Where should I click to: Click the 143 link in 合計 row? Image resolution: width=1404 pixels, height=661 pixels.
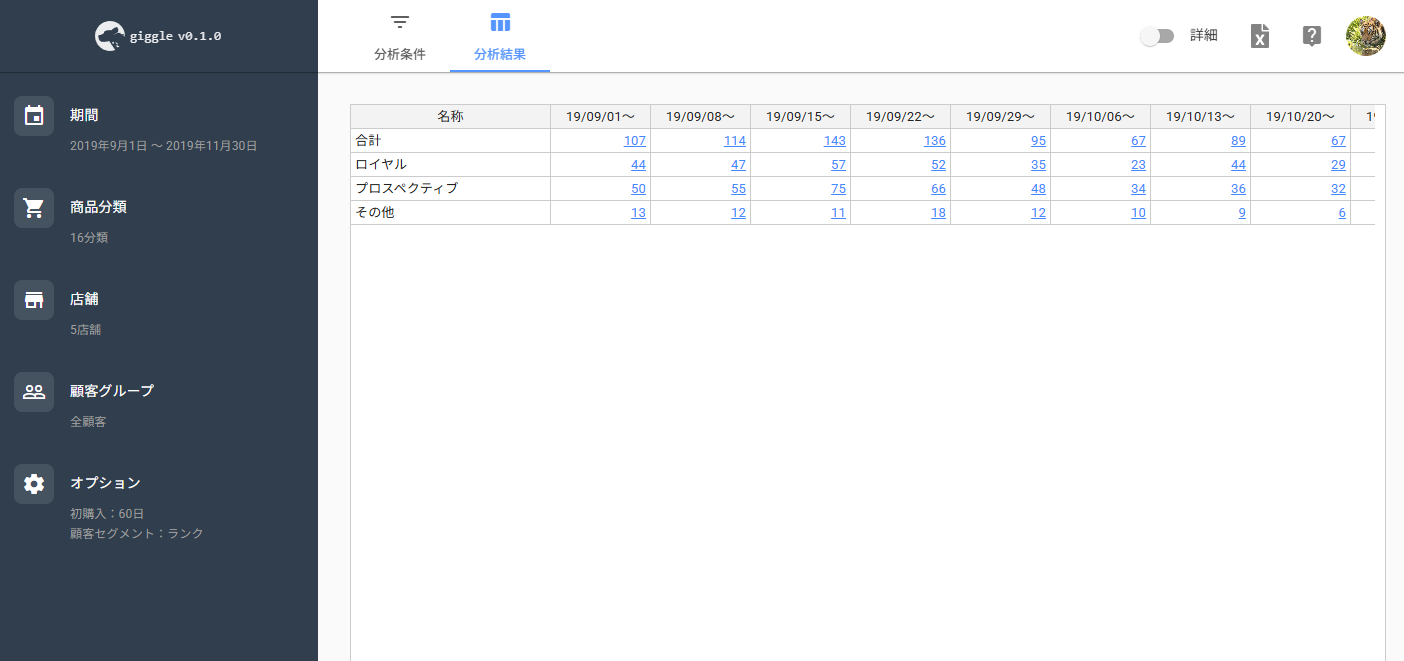pos(835,141)
